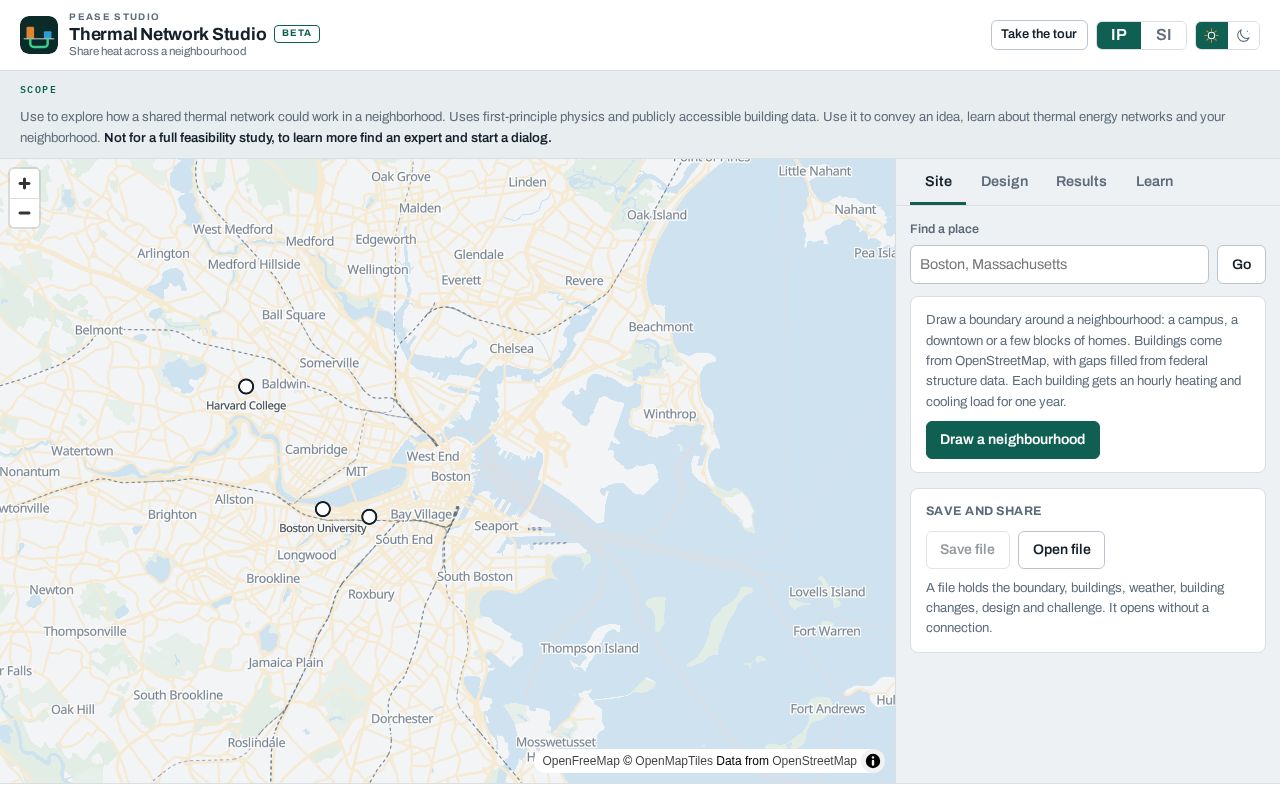Open the Results tab
The height and width of the screenshot is (800, 1280).
pyautogui.click(x=1081, y=181)
